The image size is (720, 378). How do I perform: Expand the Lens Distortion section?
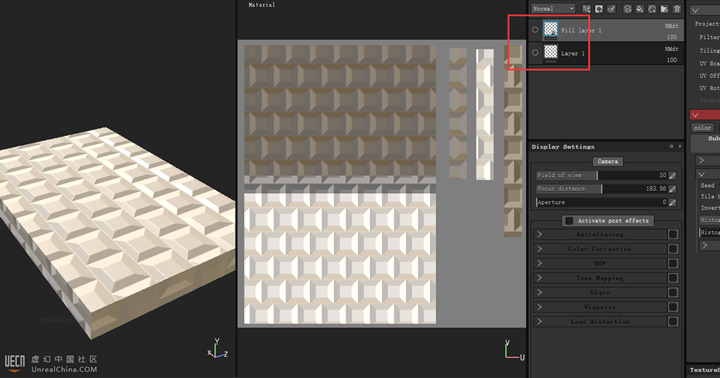pos(540,322)
